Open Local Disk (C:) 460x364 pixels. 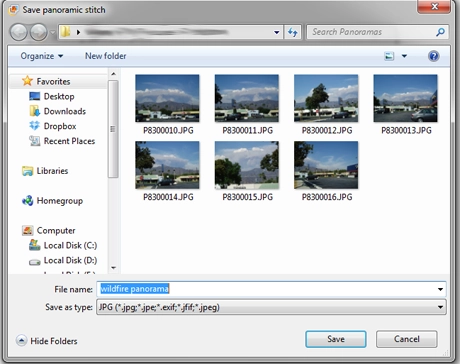pyautogui.click(x=70, y=246)
